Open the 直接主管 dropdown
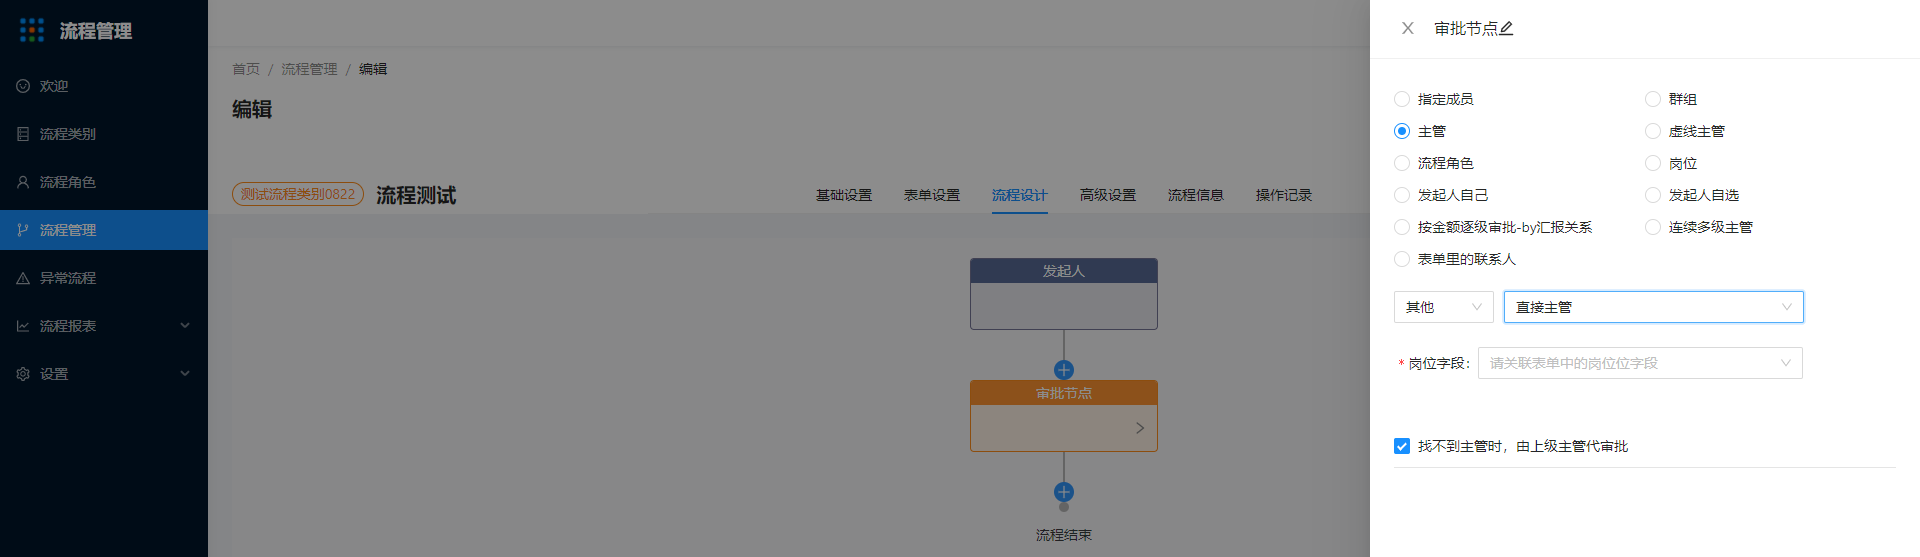The height and width of the screenshot is (557, 1920). point(1654,307)
